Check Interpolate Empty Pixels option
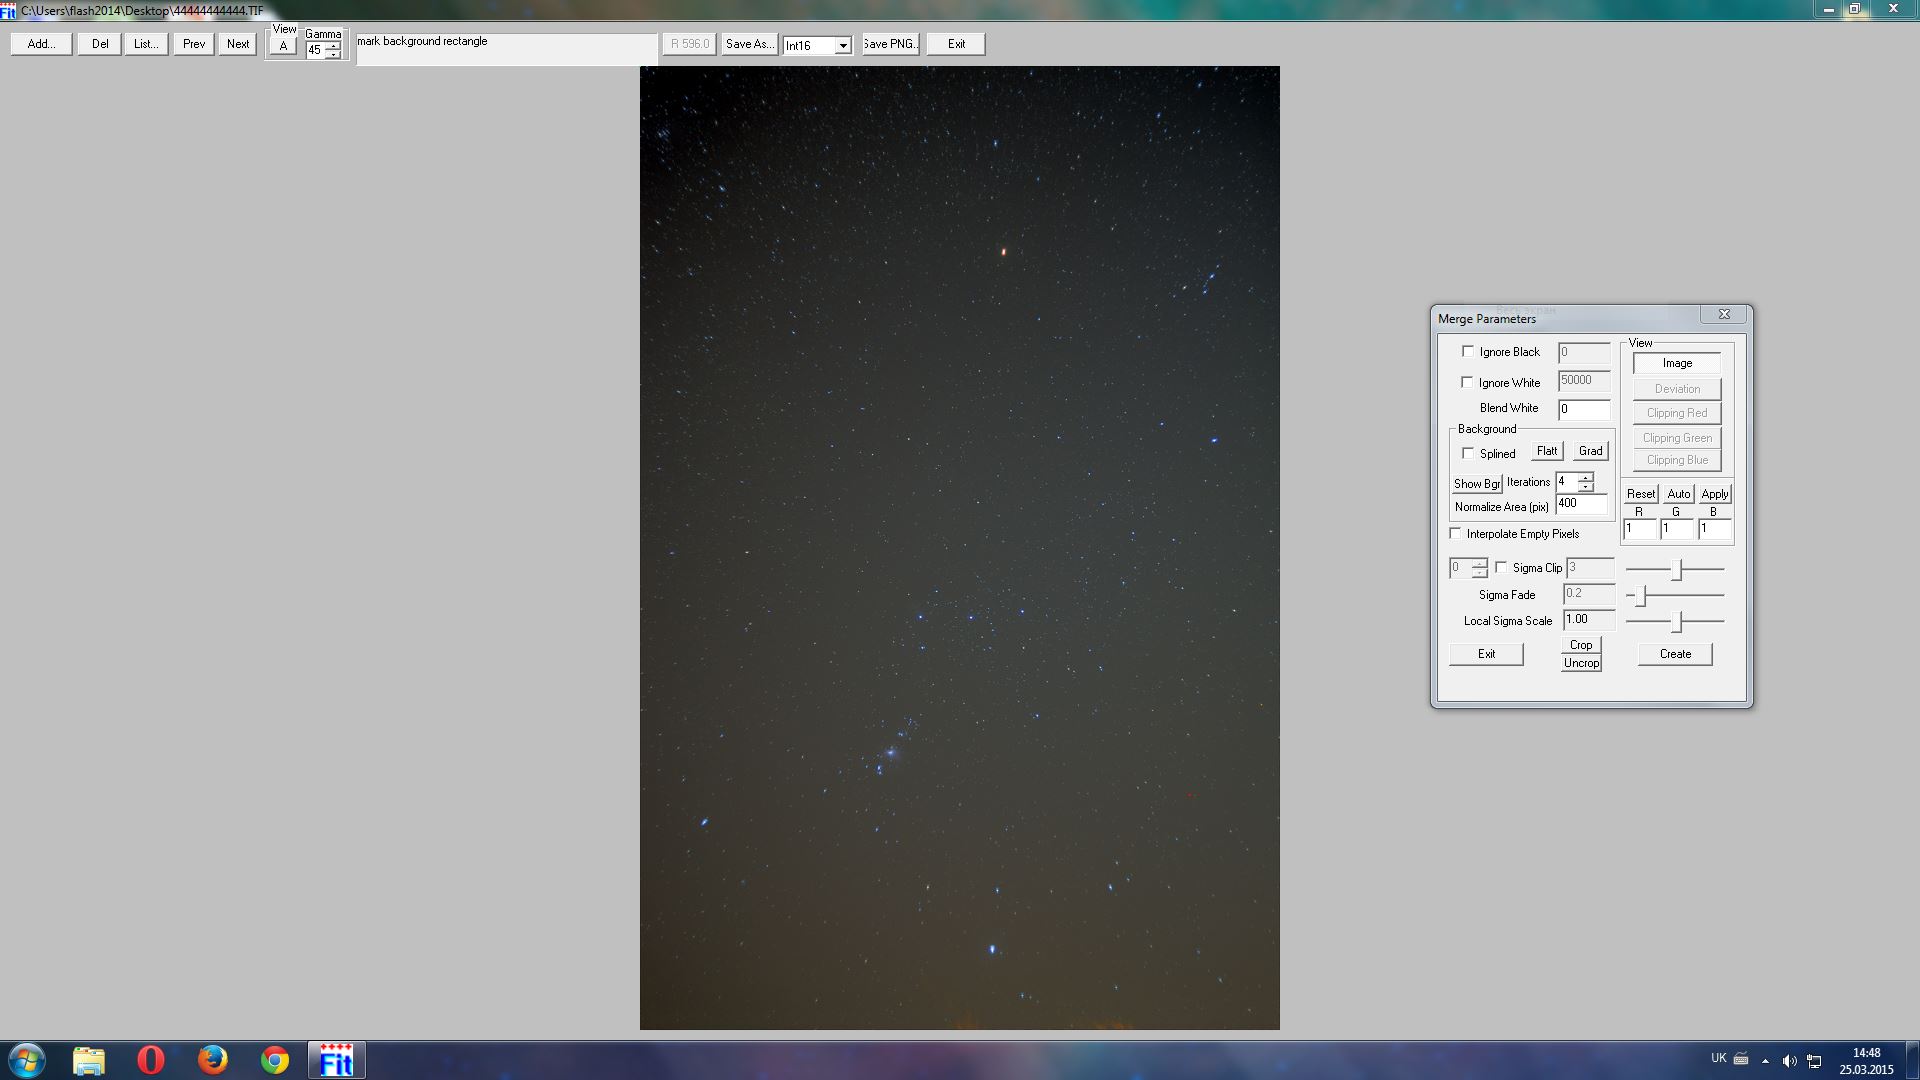This screenshot has height=1080, width=1920. [1456, 533]
